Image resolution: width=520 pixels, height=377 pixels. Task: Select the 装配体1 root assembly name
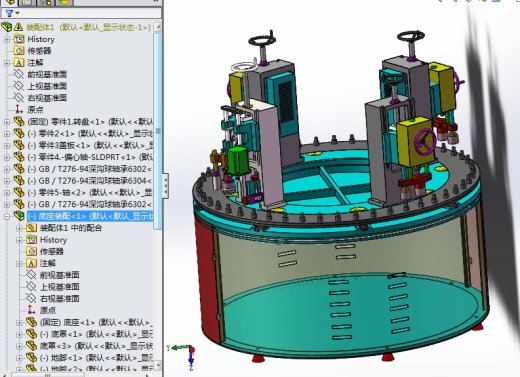point(88,27)
